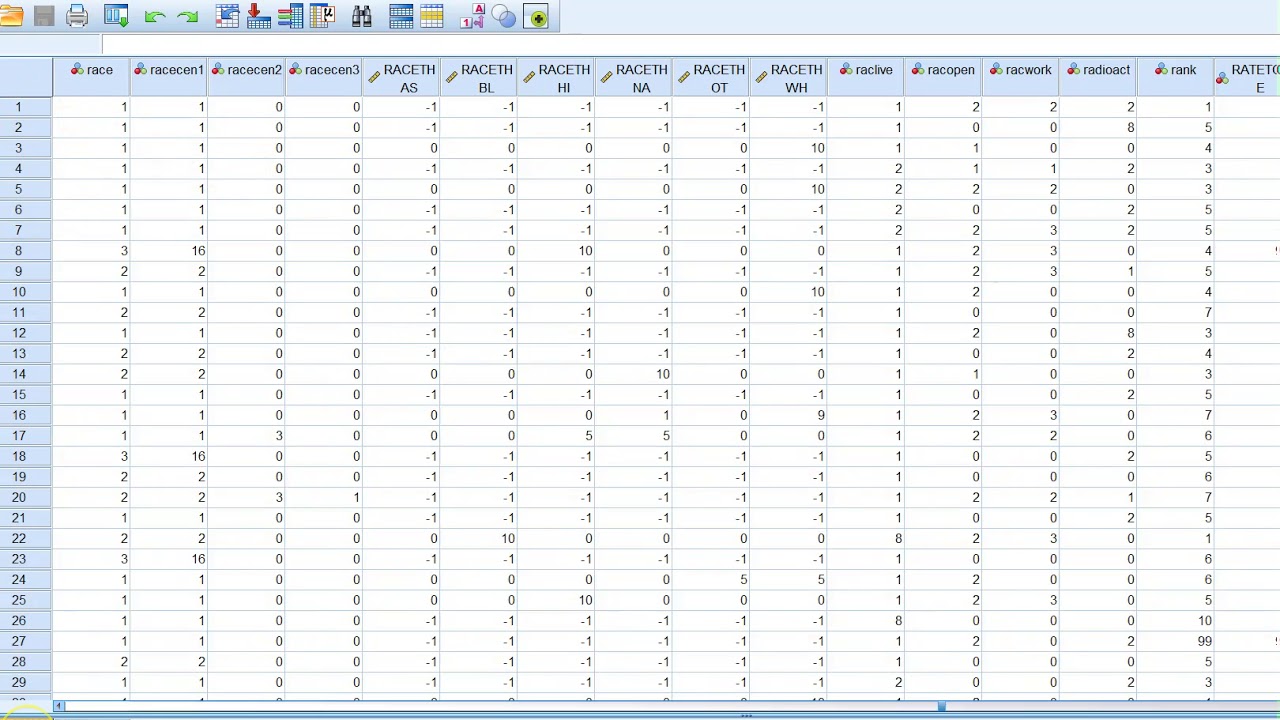Click racecen3 cell showing 1 in row 20
Viewport: 1280px width, 720px height.
pos(323,497)
